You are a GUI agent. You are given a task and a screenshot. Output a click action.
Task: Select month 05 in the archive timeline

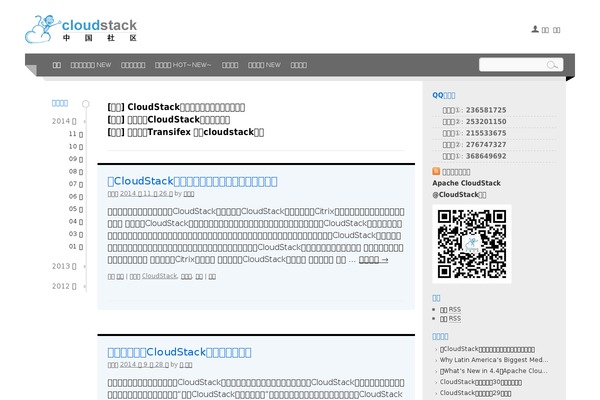click(x=76, y=209)
